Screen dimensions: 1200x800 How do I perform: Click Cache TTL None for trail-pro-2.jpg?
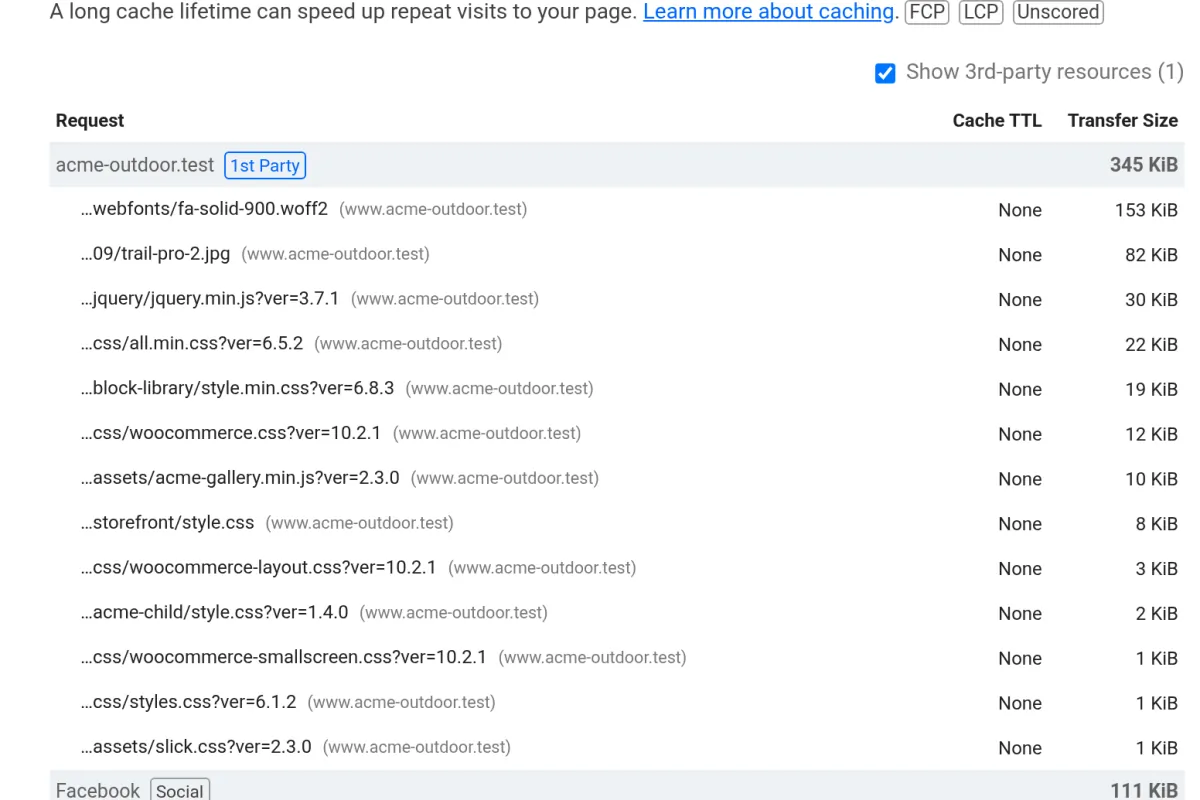1020,255
